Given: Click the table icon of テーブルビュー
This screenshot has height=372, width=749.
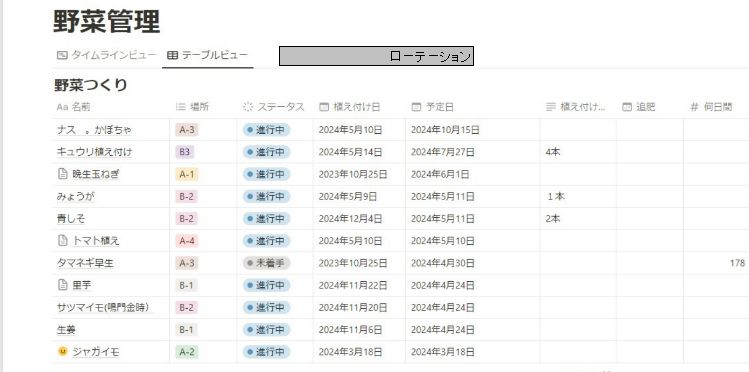Looking at the screenshot, I should [172, 55].
